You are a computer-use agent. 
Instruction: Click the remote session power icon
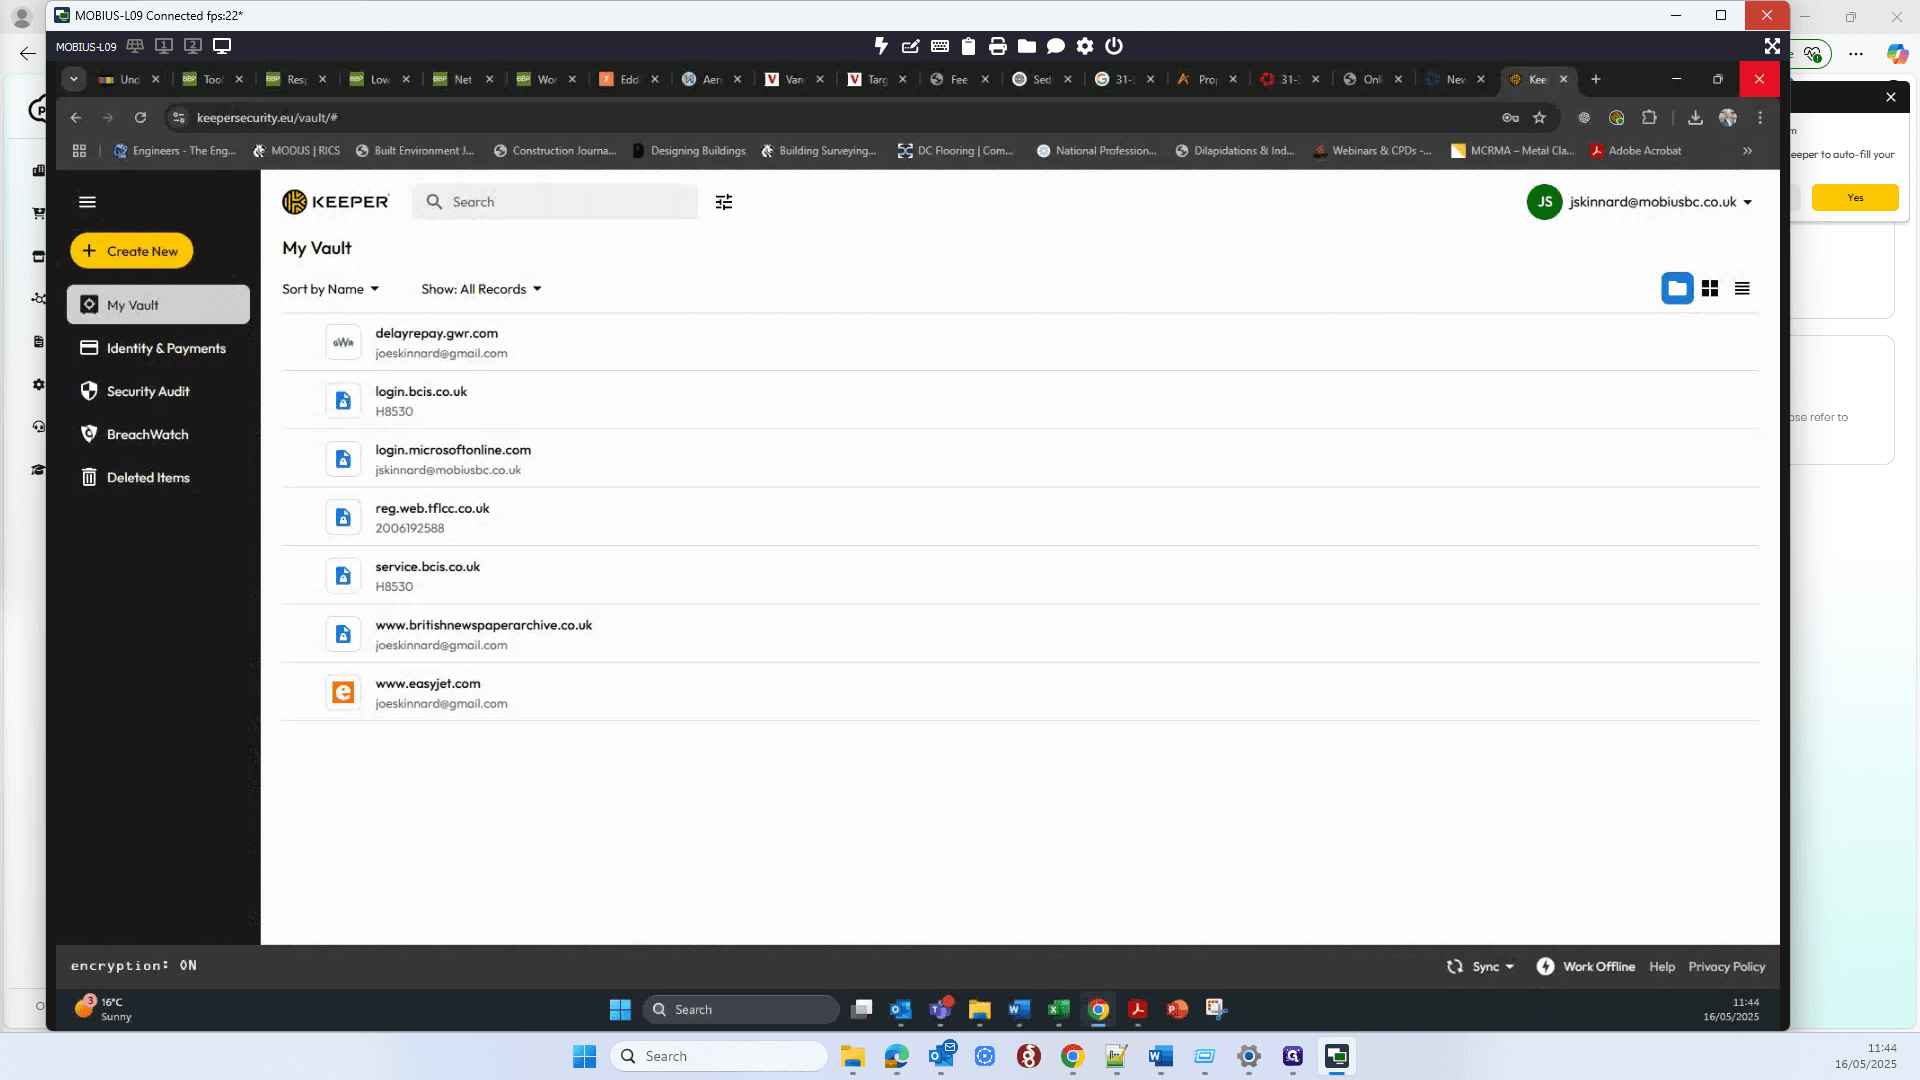coord(1114,46)
